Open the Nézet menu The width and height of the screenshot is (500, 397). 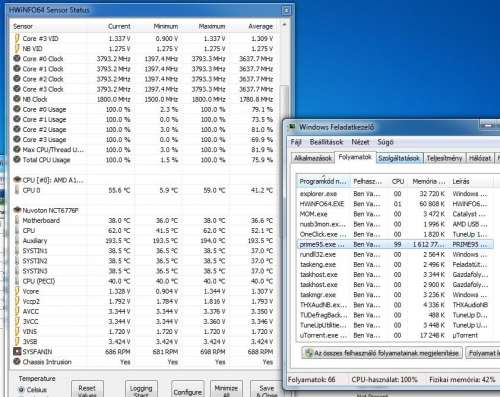click(360, 142)
